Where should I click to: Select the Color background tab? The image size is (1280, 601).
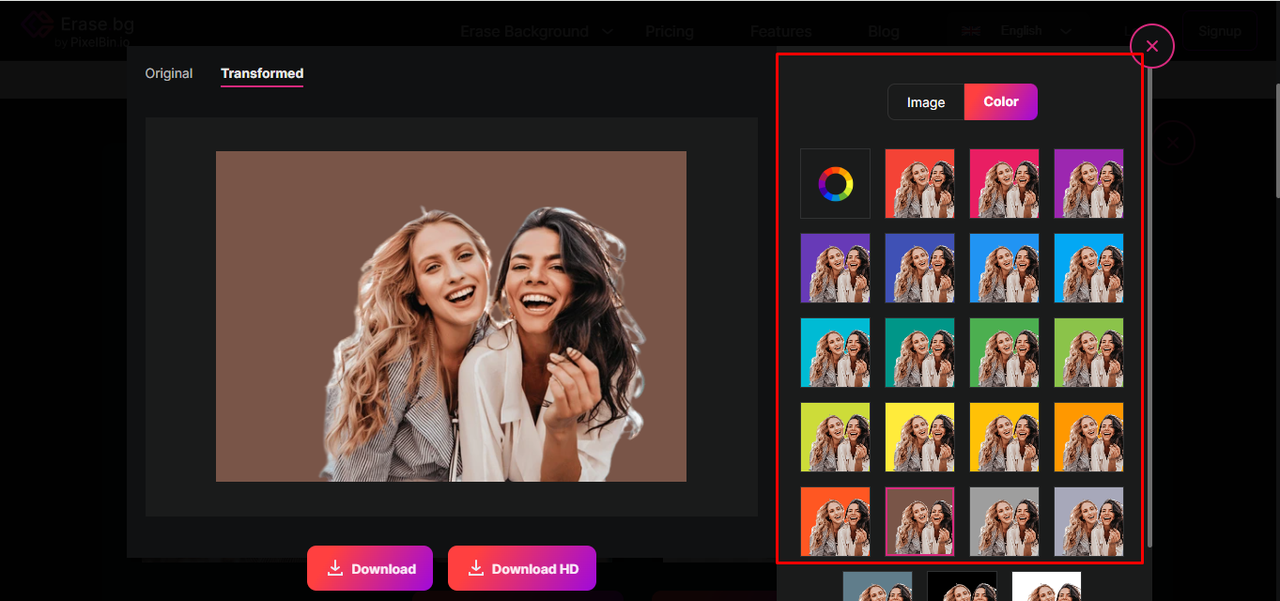[1001, 102]
